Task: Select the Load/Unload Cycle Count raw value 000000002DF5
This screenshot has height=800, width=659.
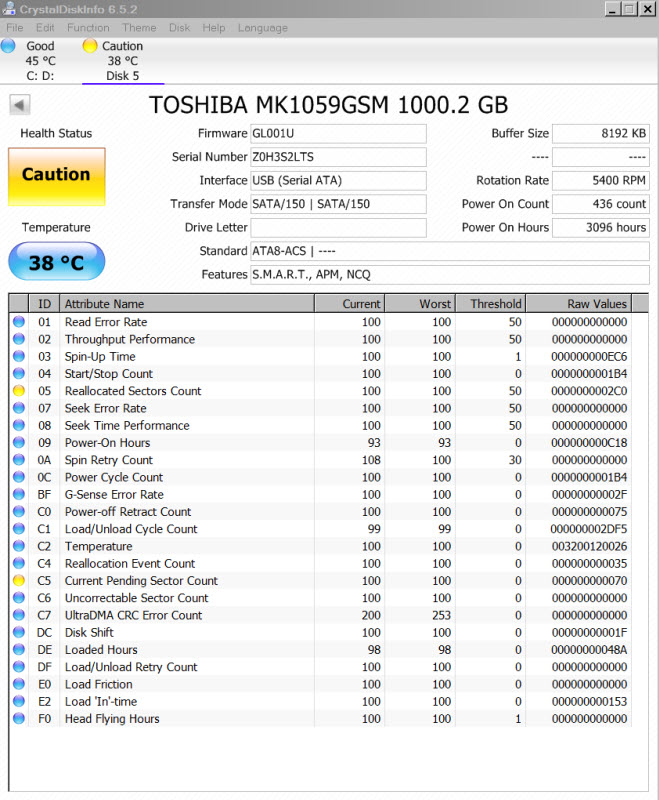Action: 589,529
